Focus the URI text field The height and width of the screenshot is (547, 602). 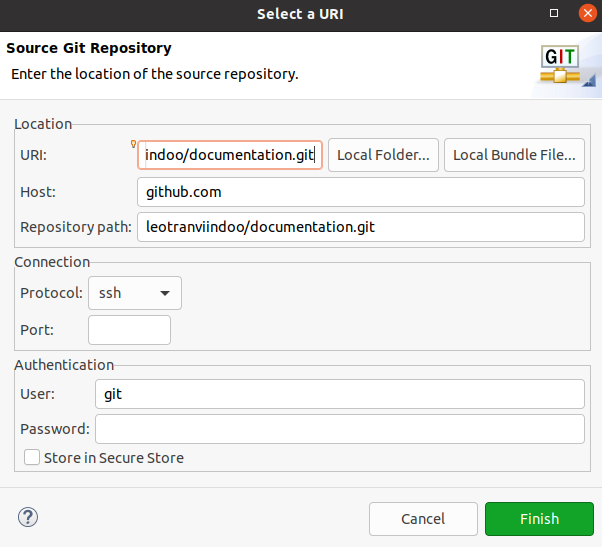pos(229,155)
